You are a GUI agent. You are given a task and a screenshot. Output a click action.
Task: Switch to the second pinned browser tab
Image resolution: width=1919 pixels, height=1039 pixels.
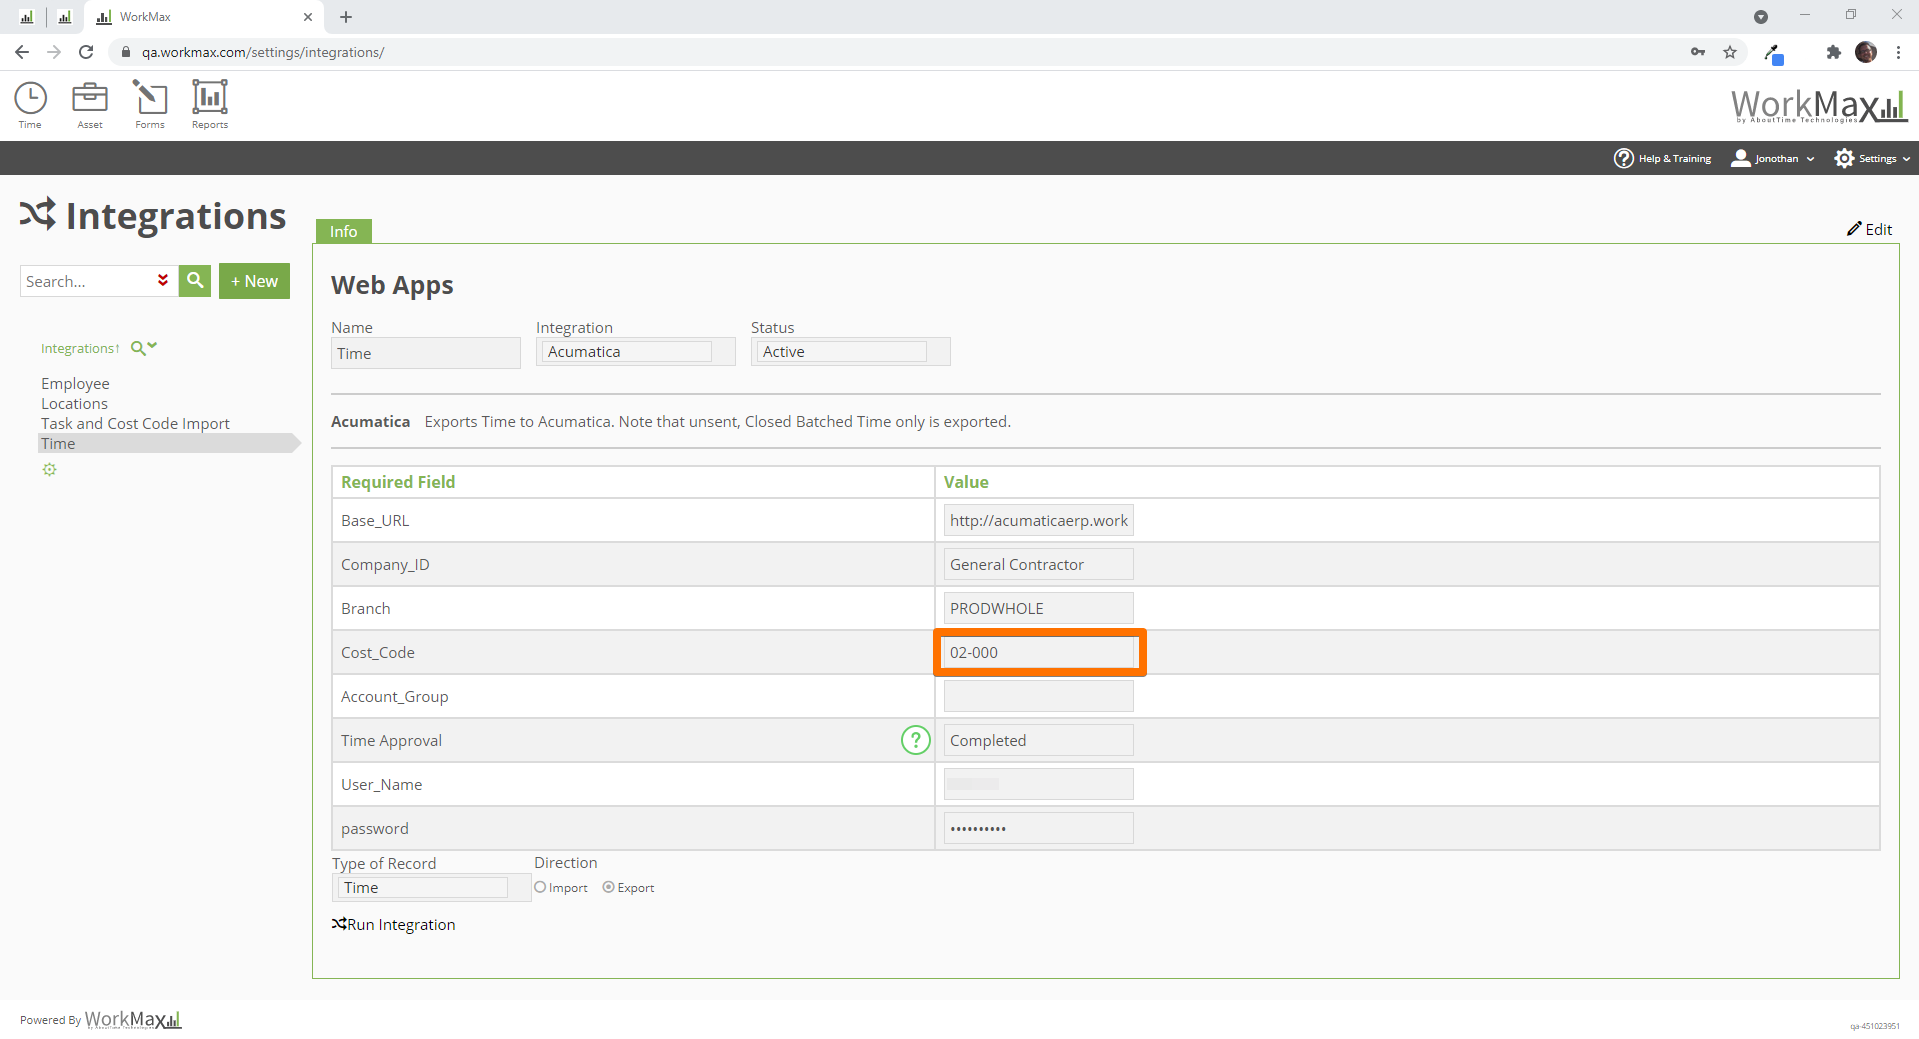64,17
